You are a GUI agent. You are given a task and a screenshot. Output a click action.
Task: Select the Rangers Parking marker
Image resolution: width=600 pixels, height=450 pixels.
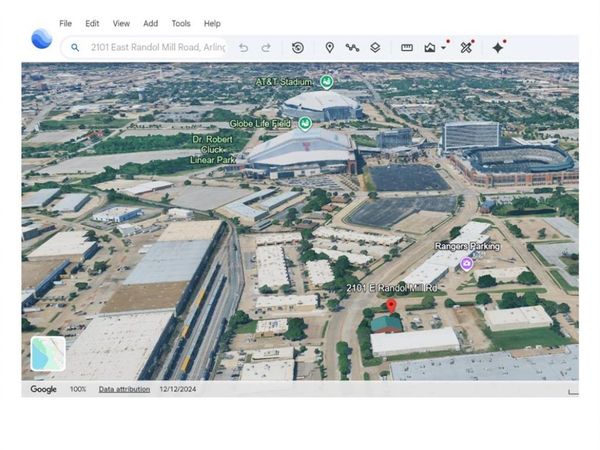pyautogui.click(x=466, y=264)
